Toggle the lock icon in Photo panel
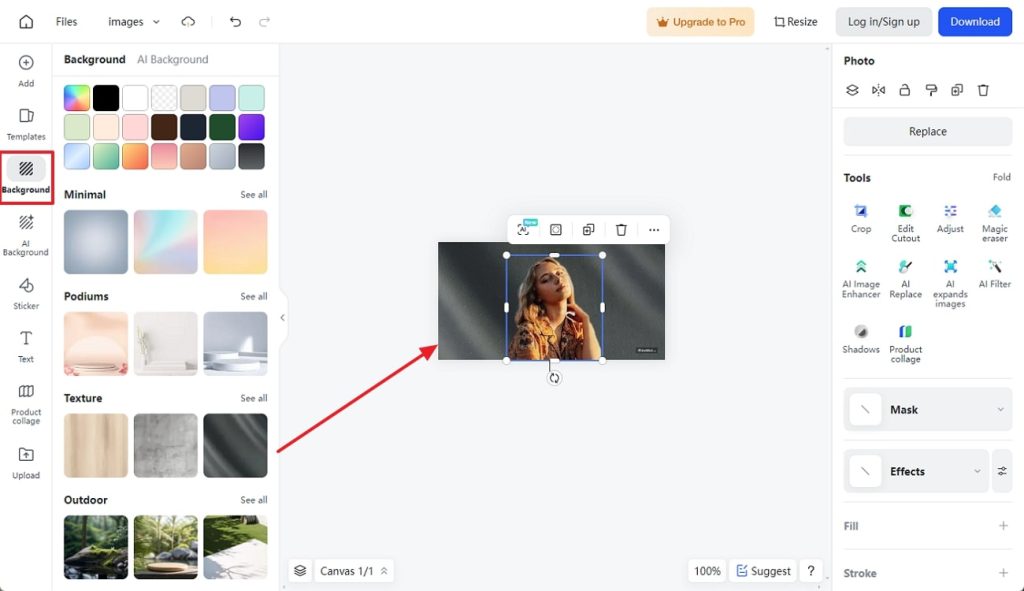The image size is (1024, 591). [904, 90]
